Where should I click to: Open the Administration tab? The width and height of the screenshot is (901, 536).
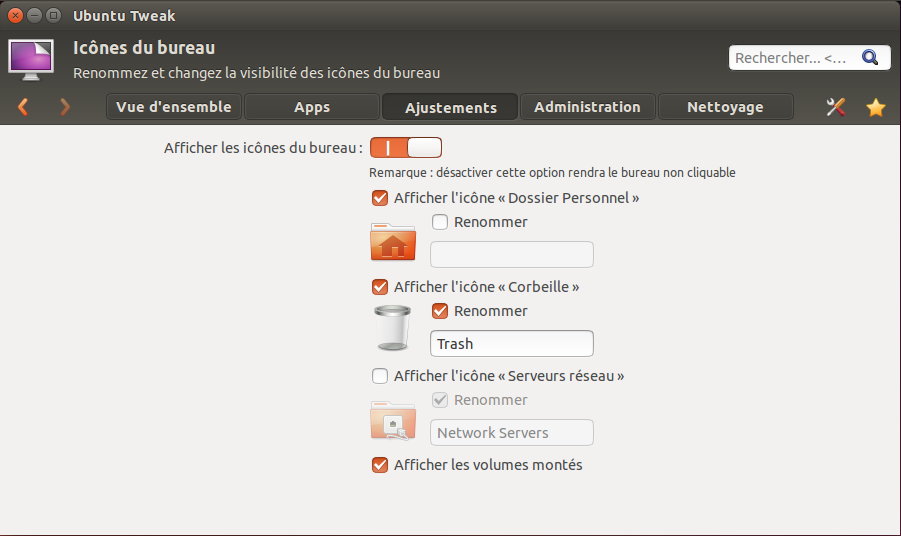coord(587,107)
